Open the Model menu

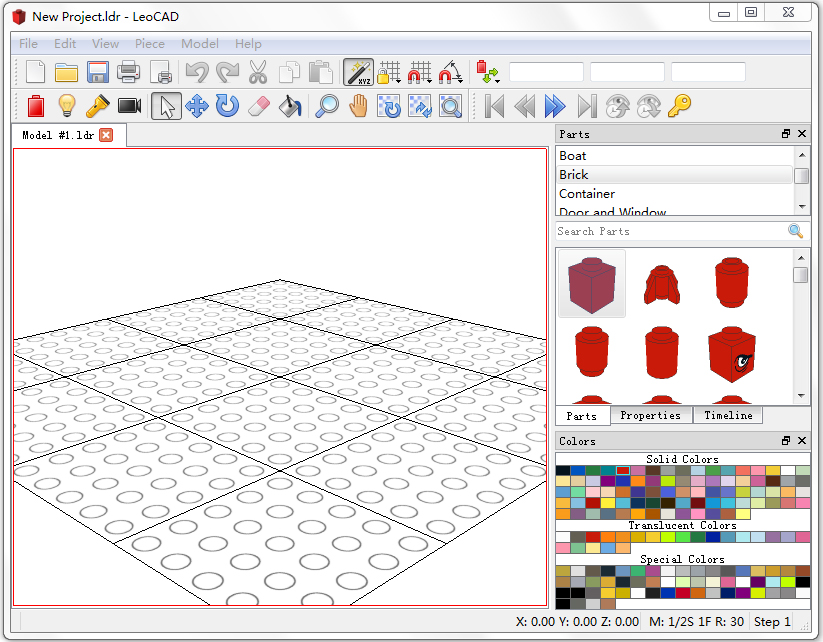coord(200,44)
